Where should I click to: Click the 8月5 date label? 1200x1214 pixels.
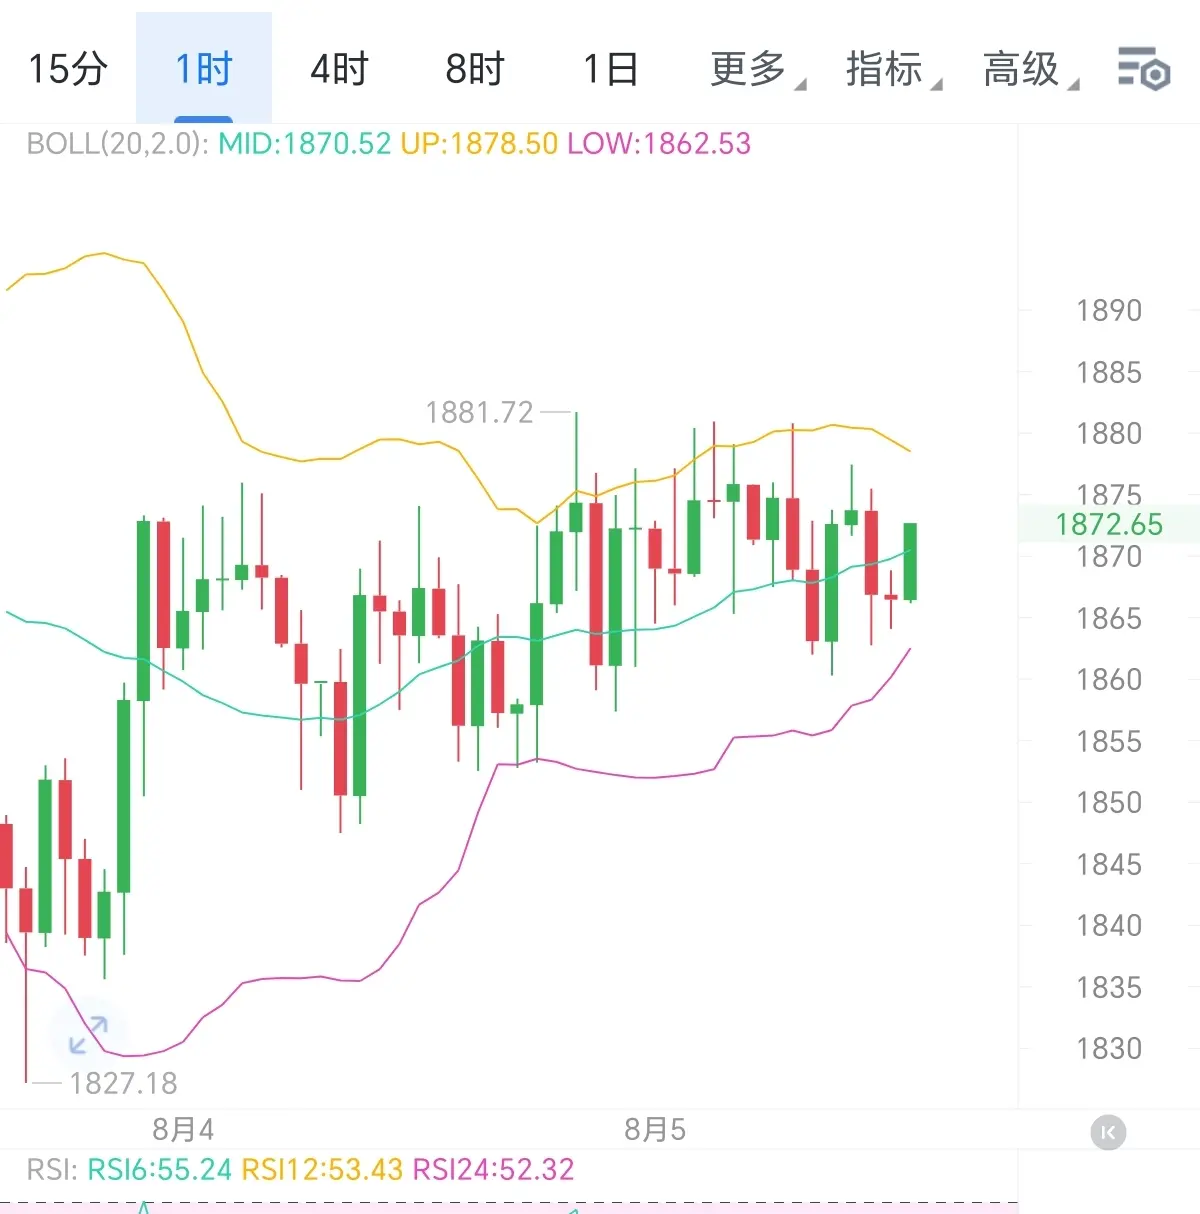point(655,1130)
